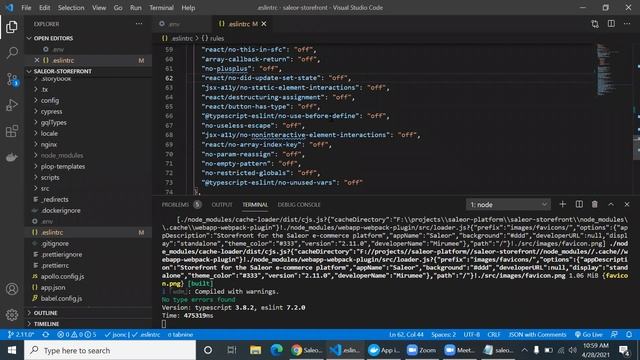
Task: Expand the plop-templates folder
Action: pyautogui.click(x=63, y=167)
